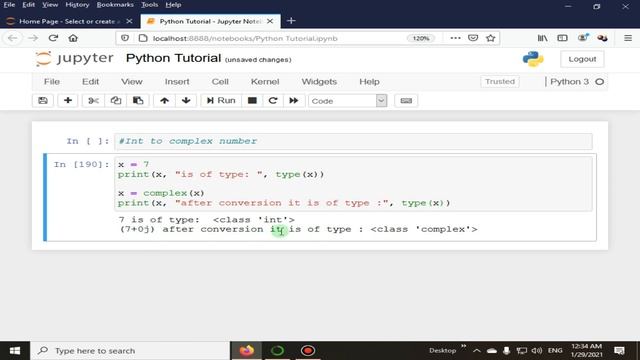Go to browser home page
640x360 pixels.
[73, 38]
